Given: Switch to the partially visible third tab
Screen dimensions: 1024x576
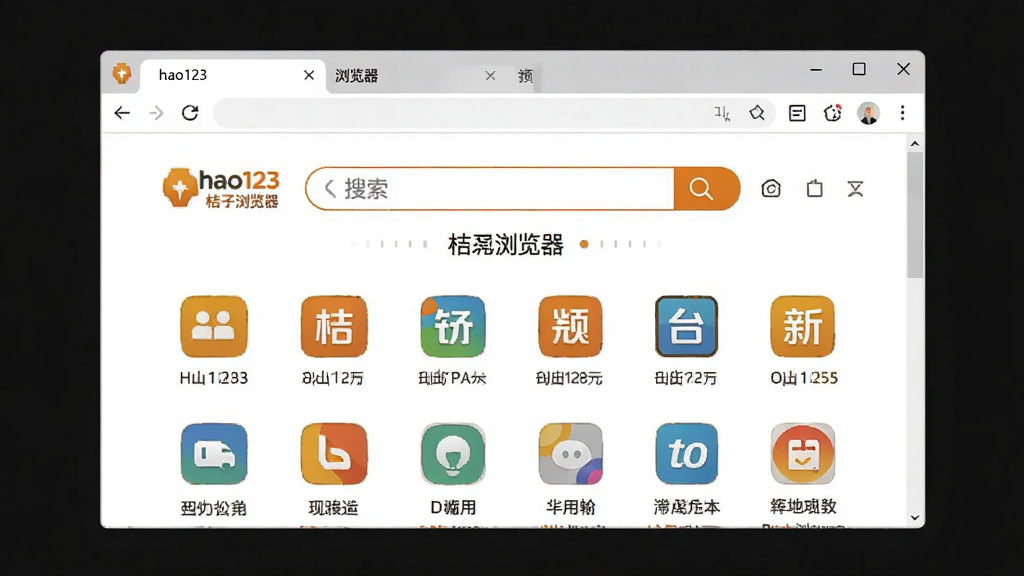Looking at the screenshot, I should point(526,76).
